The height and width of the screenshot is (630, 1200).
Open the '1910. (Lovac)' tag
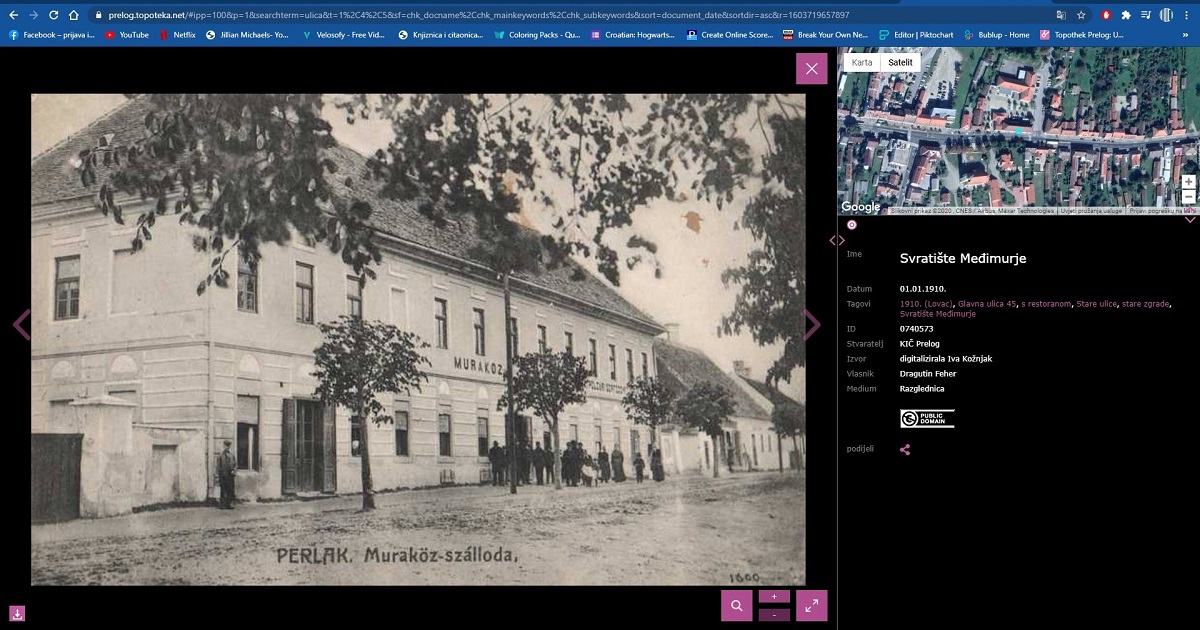[x=926, y=304]
